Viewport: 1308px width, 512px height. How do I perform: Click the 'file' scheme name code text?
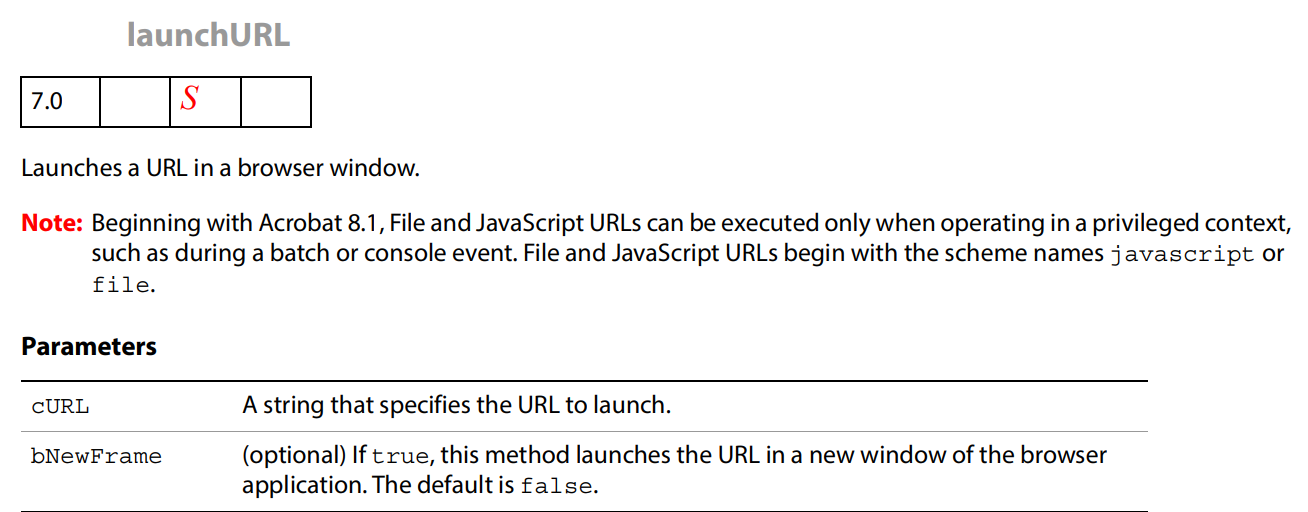(121, 286)
